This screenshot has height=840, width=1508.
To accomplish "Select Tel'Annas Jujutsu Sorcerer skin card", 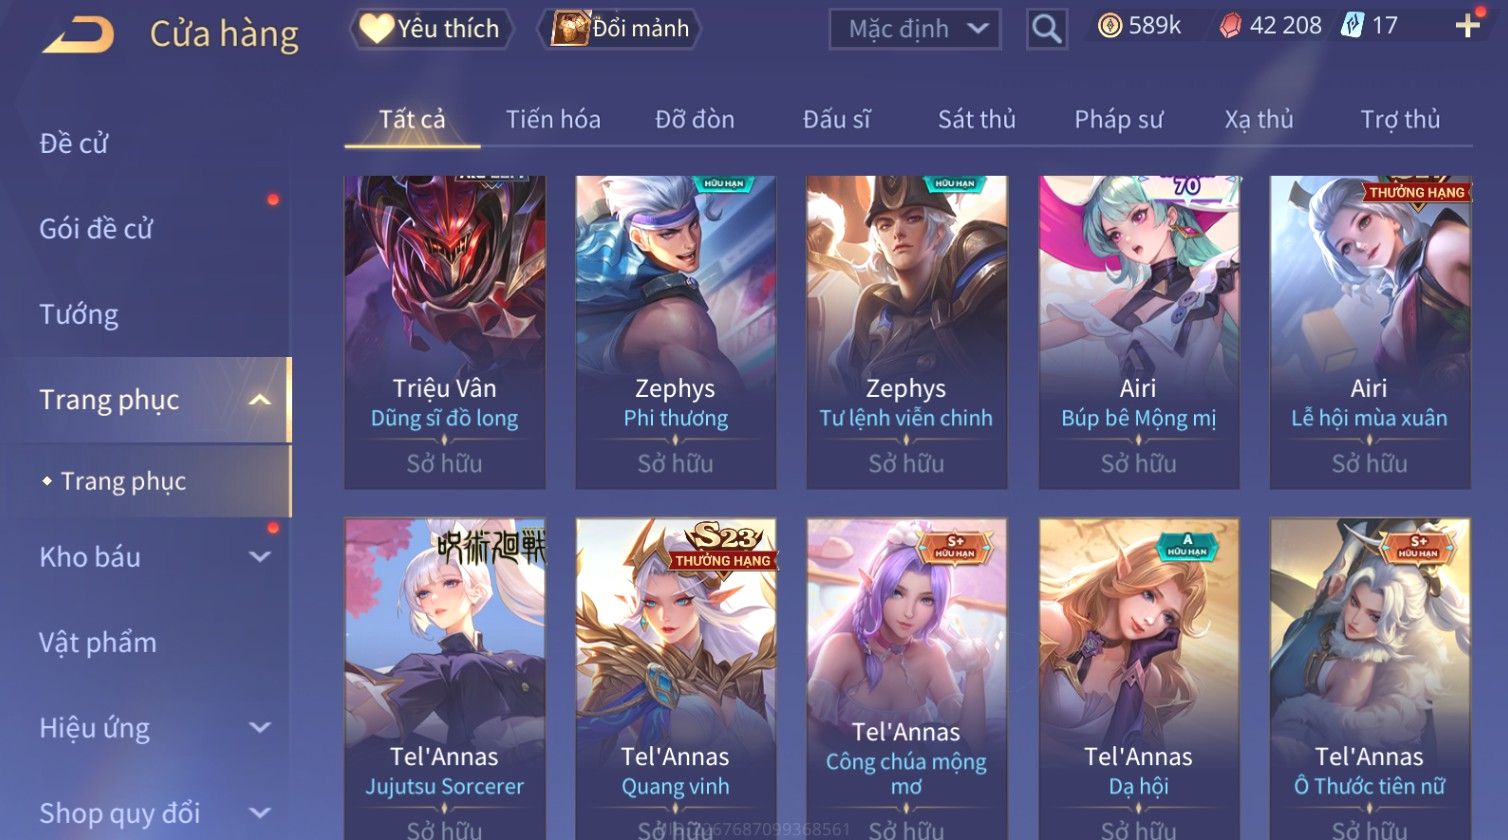I will [x=445, y=678].
